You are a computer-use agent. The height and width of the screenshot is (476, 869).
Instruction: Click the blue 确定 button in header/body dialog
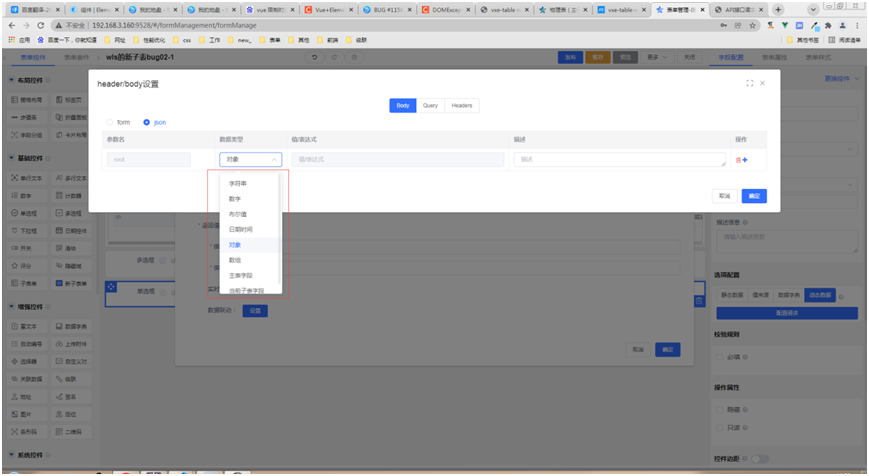pyautogui.click(x=754, y=196)
